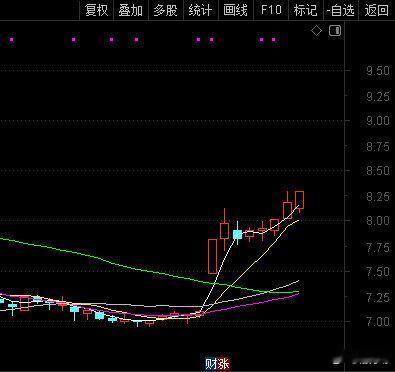Remove stock via -自选 button
The width and height of the screenshot is (395, 372).
point(341,10)
